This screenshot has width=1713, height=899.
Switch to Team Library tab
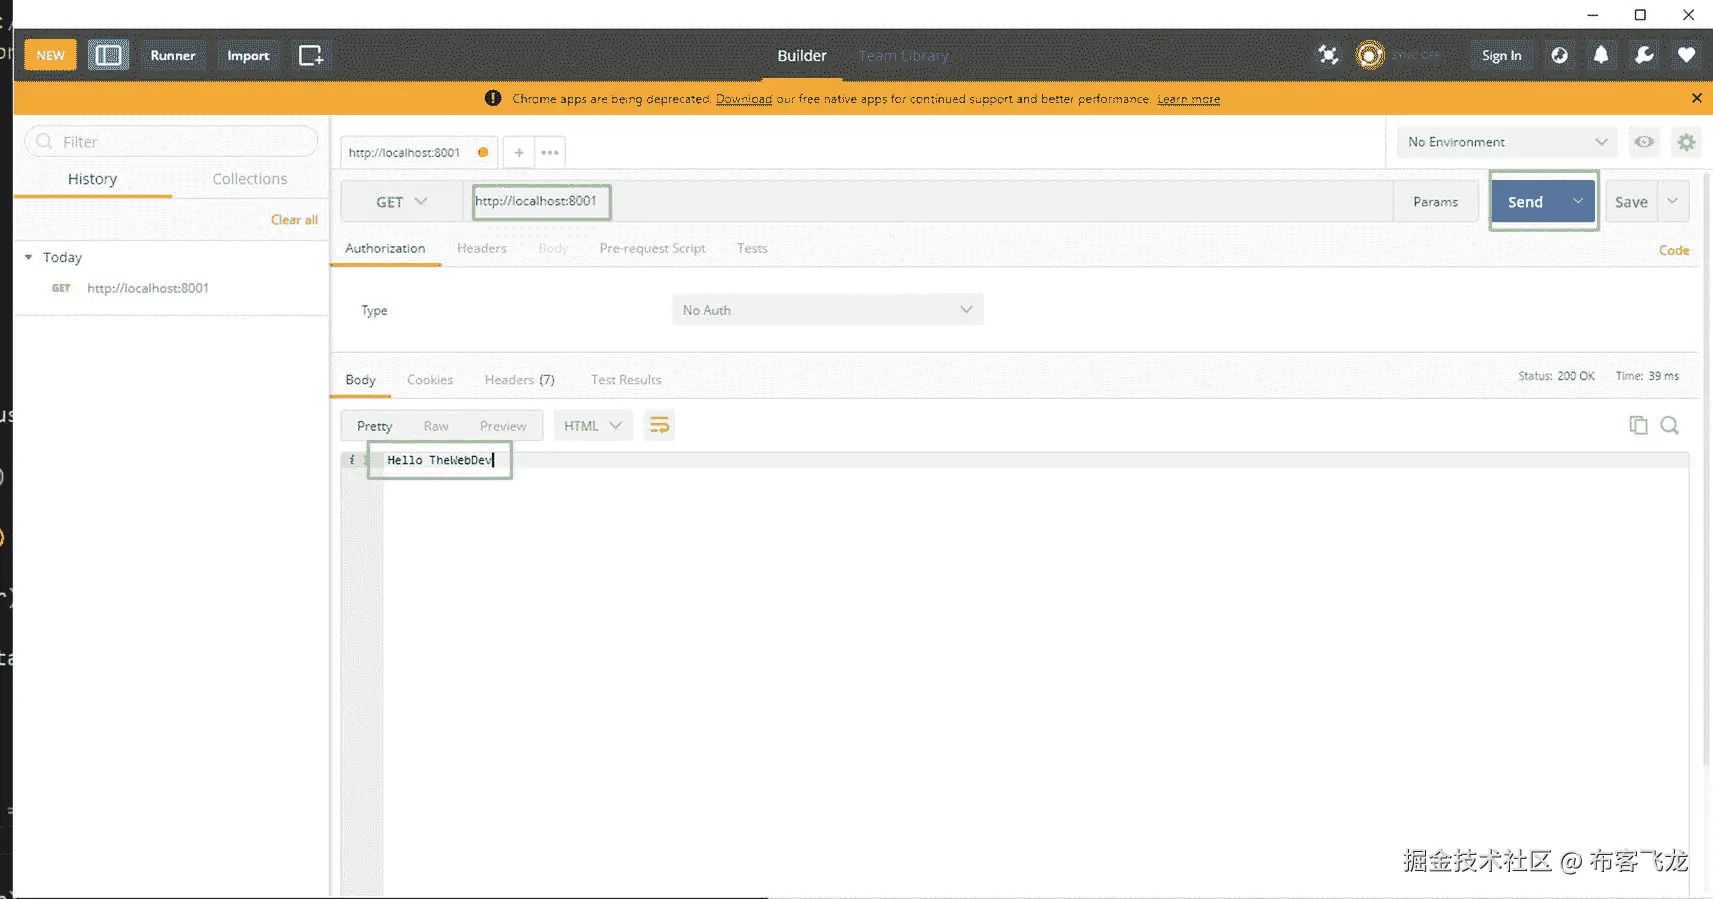click(x=903, y=56)
